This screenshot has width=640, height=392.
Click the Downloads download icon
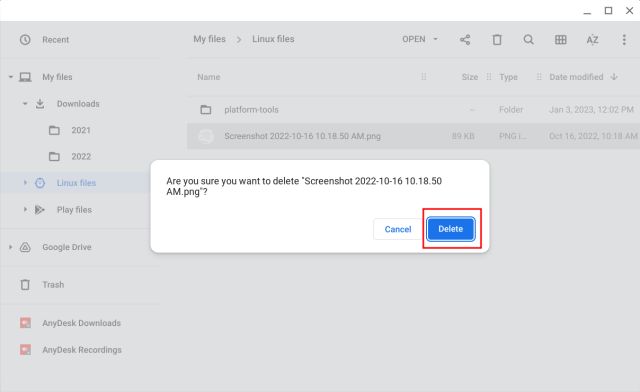pos(40,104)
